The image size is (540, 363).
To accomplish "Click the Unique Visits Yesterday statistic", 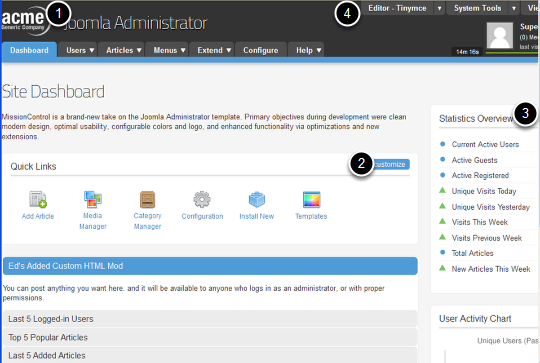I will click(x=491, y=207).
